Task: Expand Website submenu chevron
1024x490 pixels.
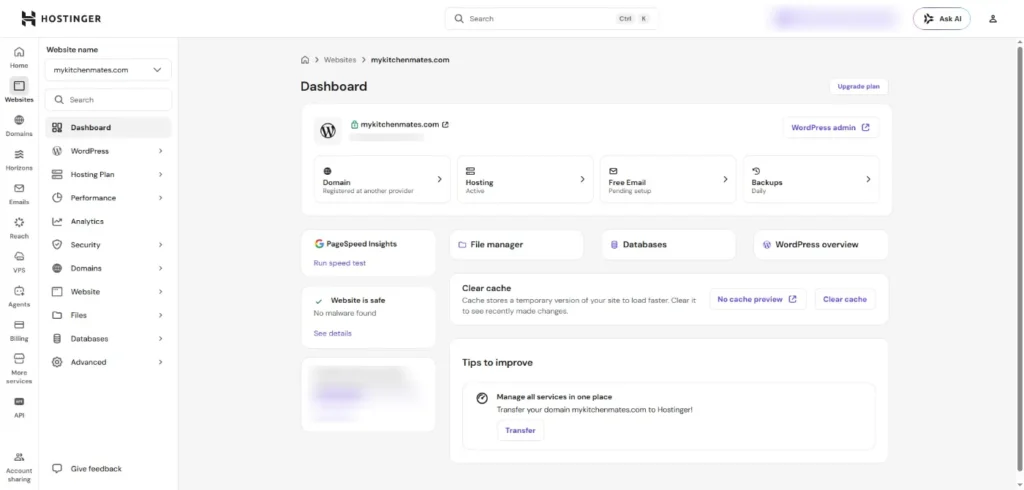Action: click(x=161, y=292)
